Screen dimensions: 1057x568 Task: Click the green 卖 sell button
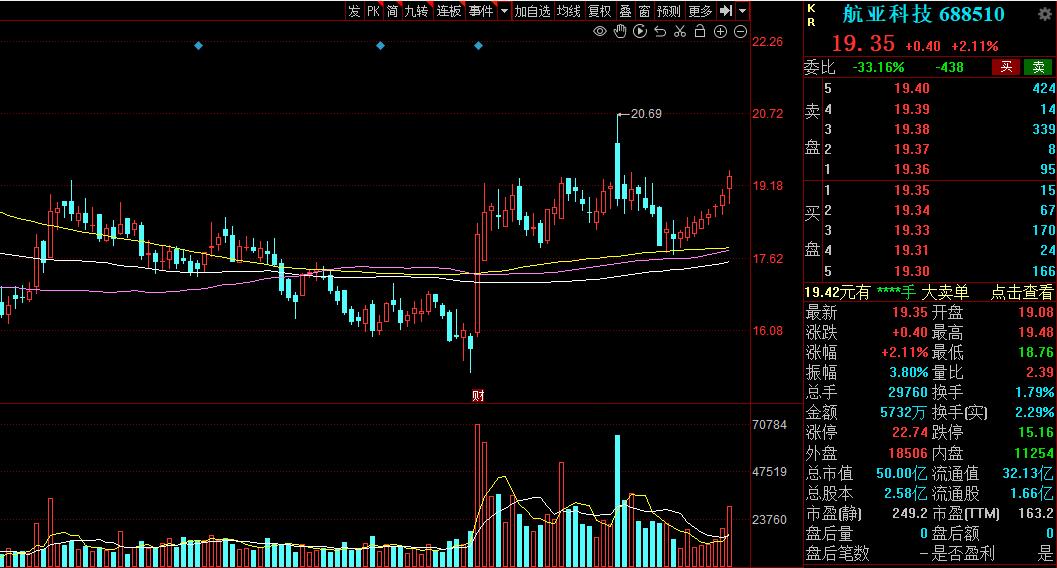pos(1038,67)
